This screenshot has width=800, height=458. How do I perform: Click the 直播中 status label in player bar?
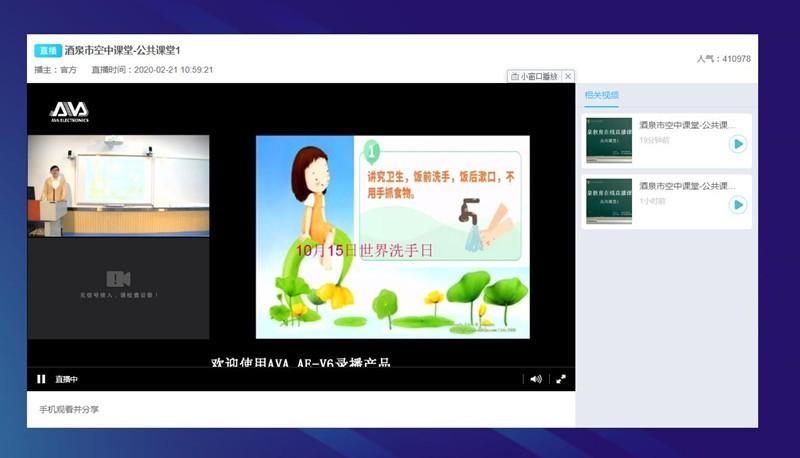click(66, 379)
